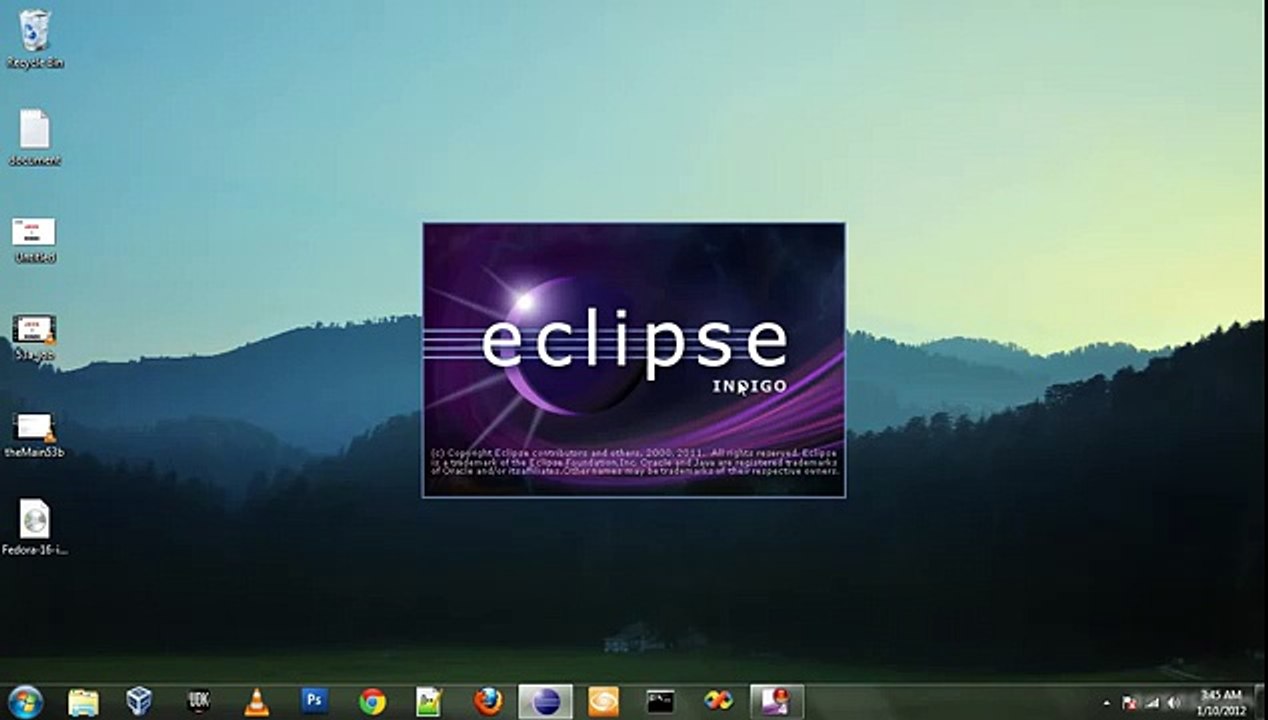Switch to the screen recorder taskbar button
This screenshot has height=720, width=1268.
tap(776, 702)
